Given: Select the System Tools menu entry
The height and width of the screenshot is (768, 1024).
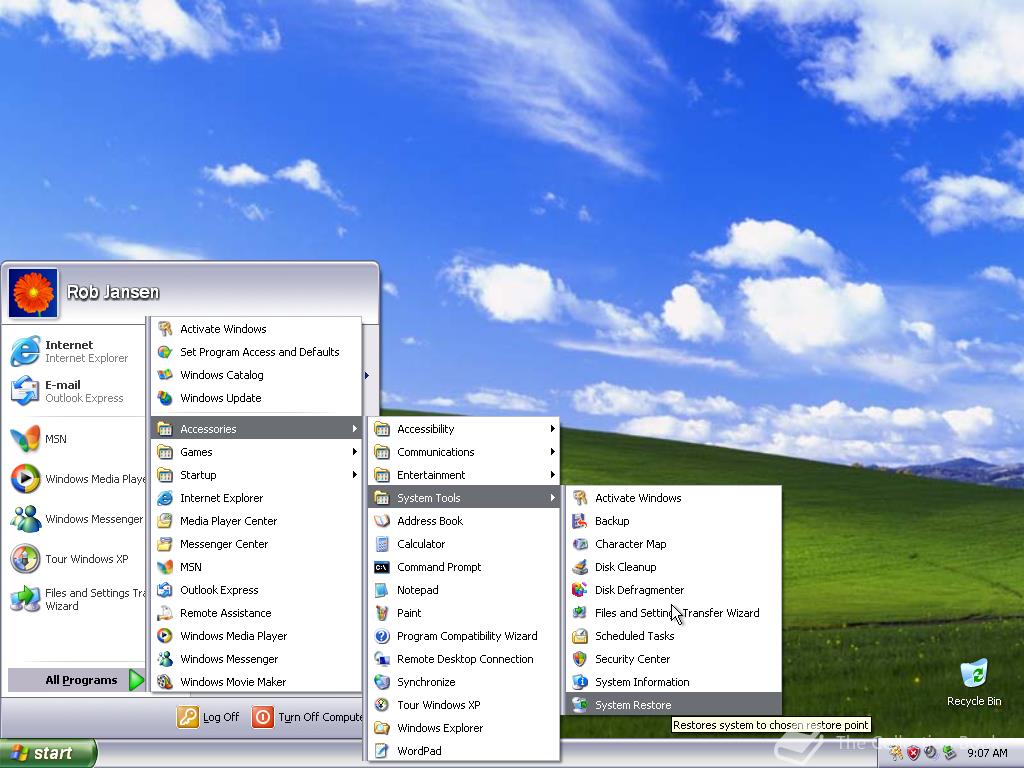Looking at the screenshot, I should click(x=432, y=497).
